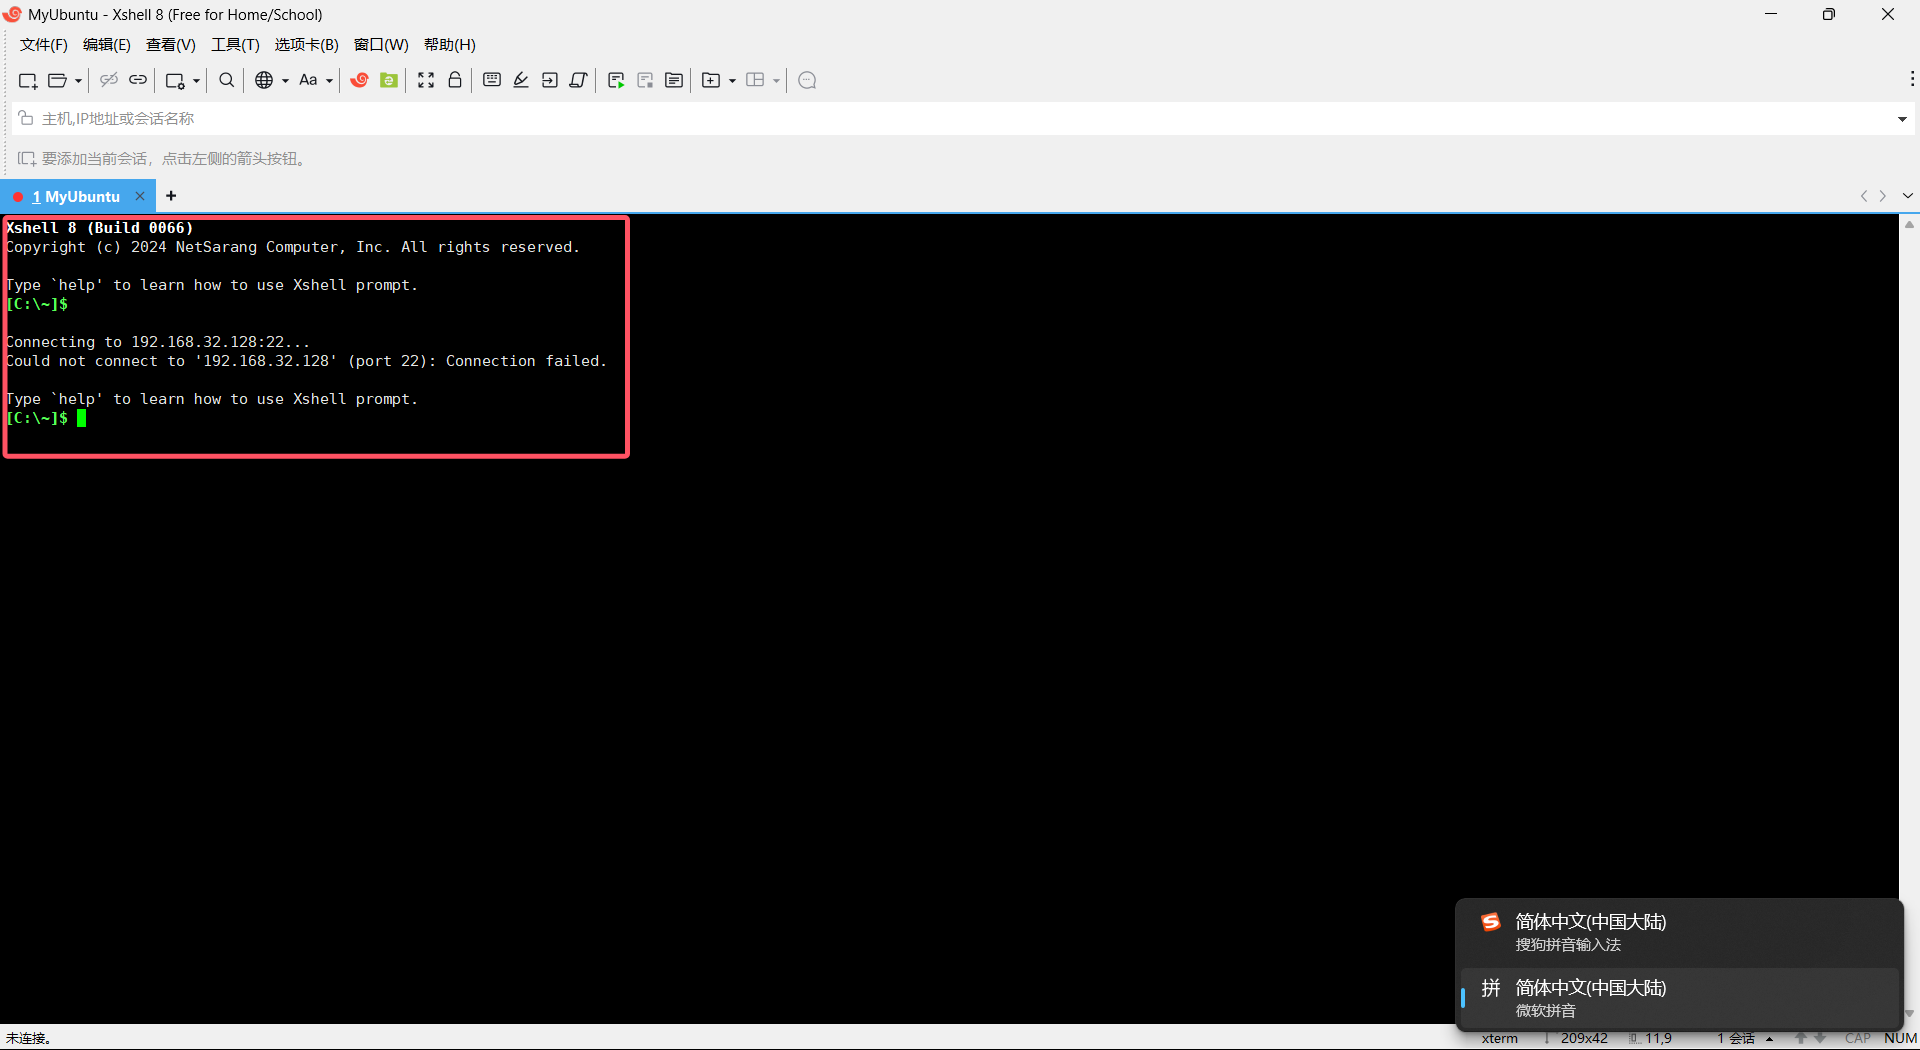The width and height of the screenshot is (1920, 1050).
Task: Open the compose log view toolbar icon
Action: pos(673,80)
